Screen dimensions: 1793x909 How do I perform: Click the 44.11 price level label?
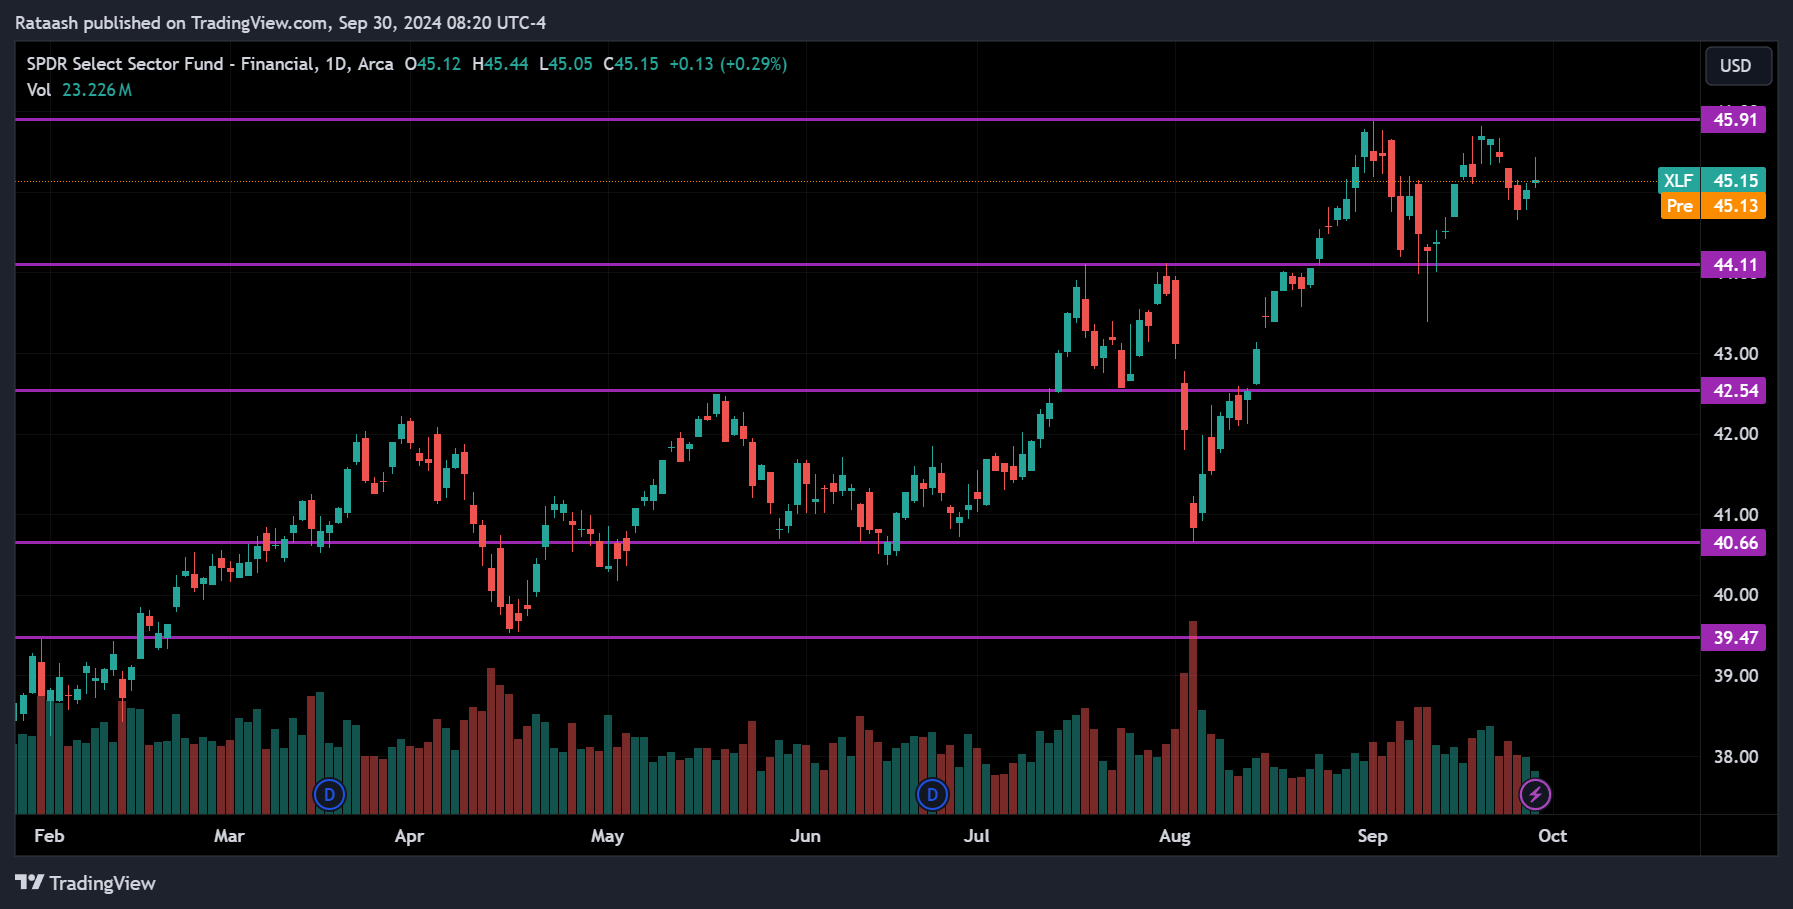click(1734, 265)
